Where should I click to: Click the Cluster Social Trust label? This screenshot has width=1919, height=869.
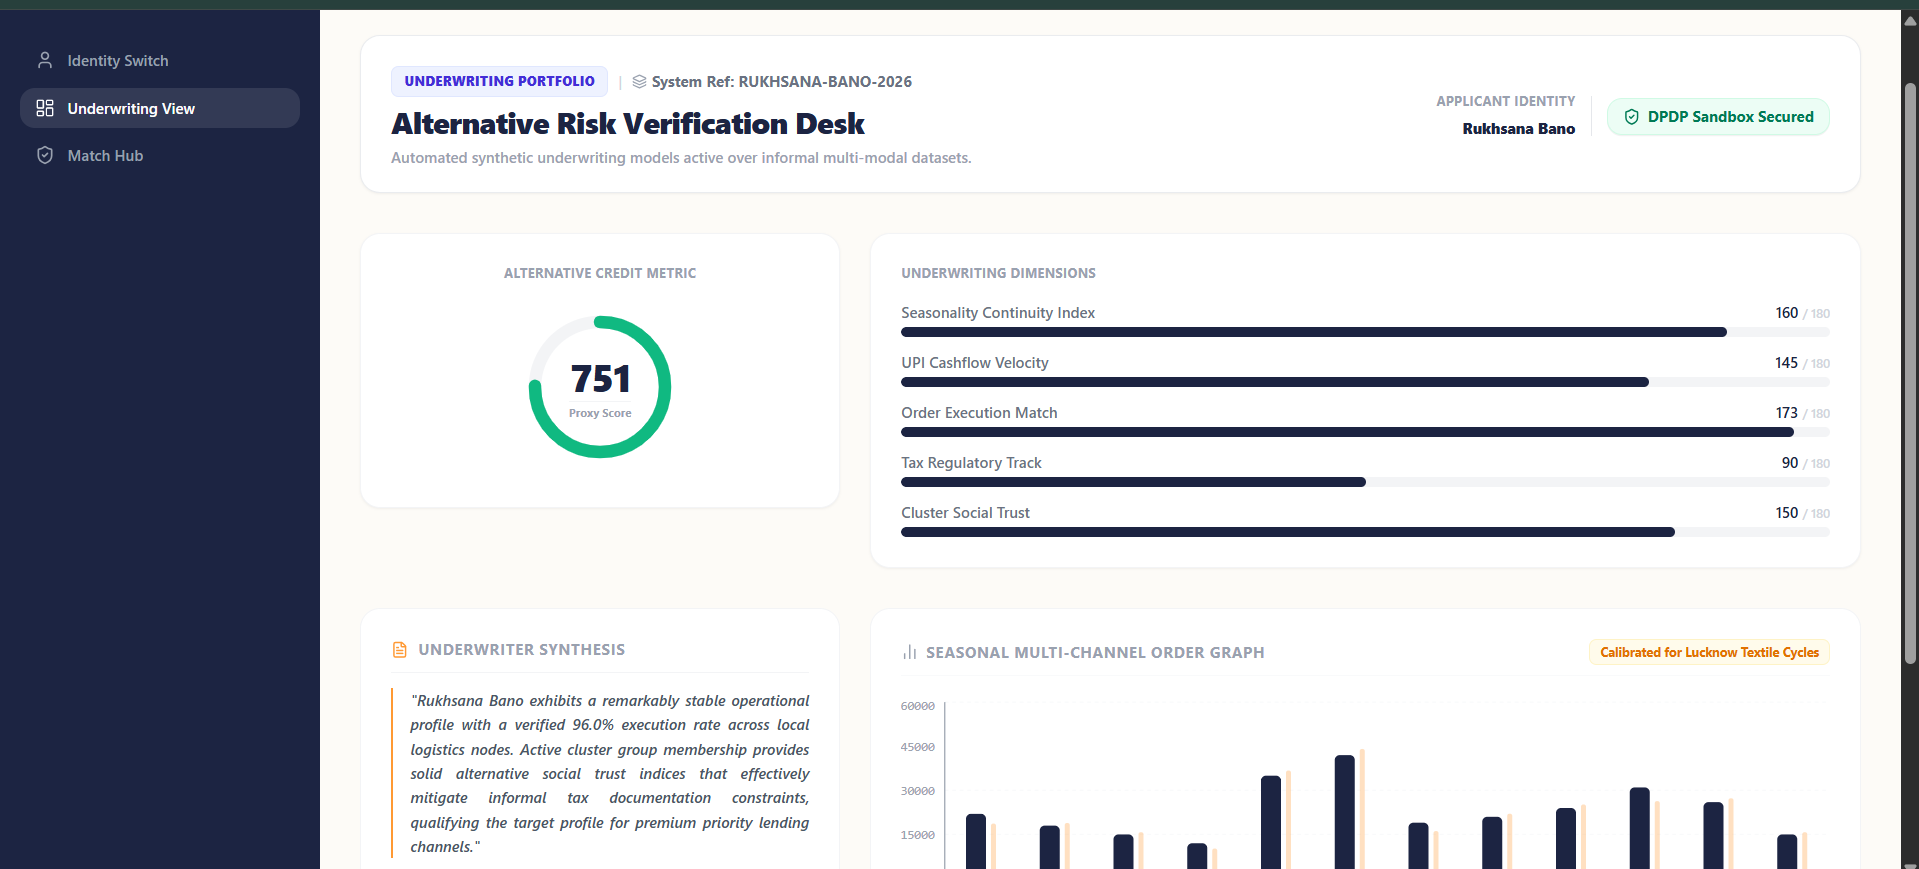pyautogui.click(x=965, y=513)
